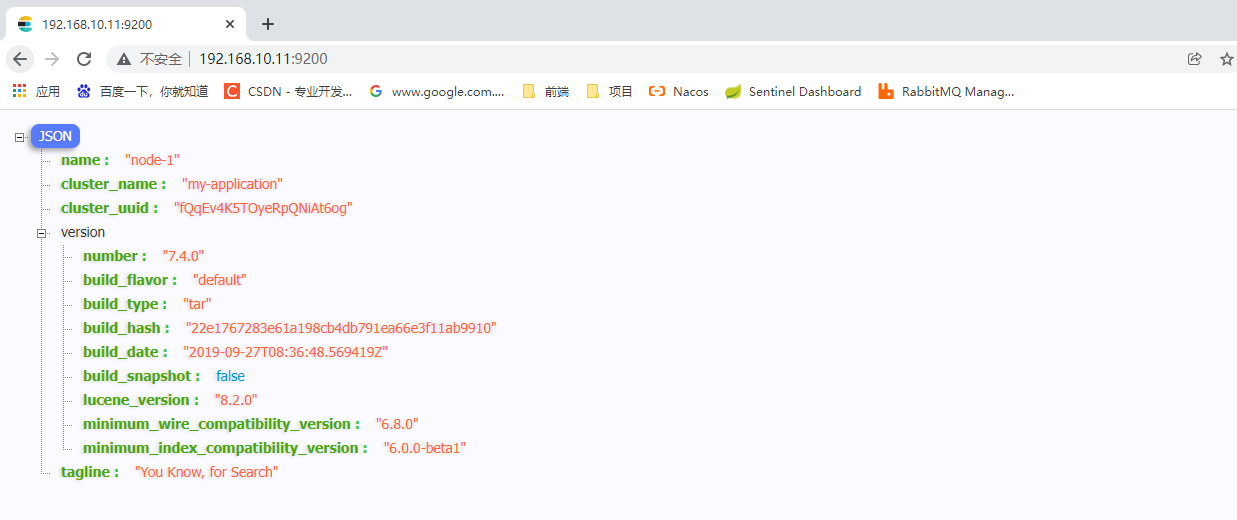Screen dimensions: 1237x520
Task: Open the 前端 bookmark folder
Action: pos(546,91)
